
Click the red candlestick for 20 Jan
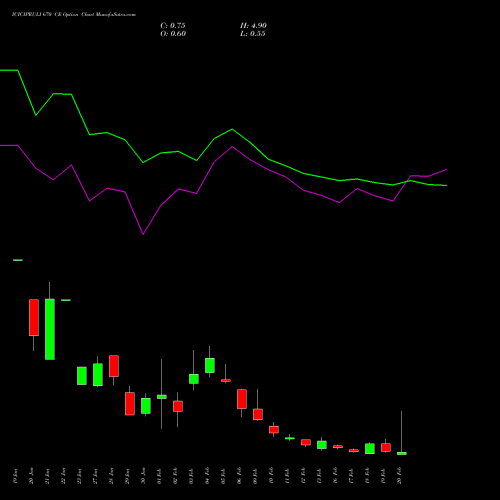(x=34, y=317)
